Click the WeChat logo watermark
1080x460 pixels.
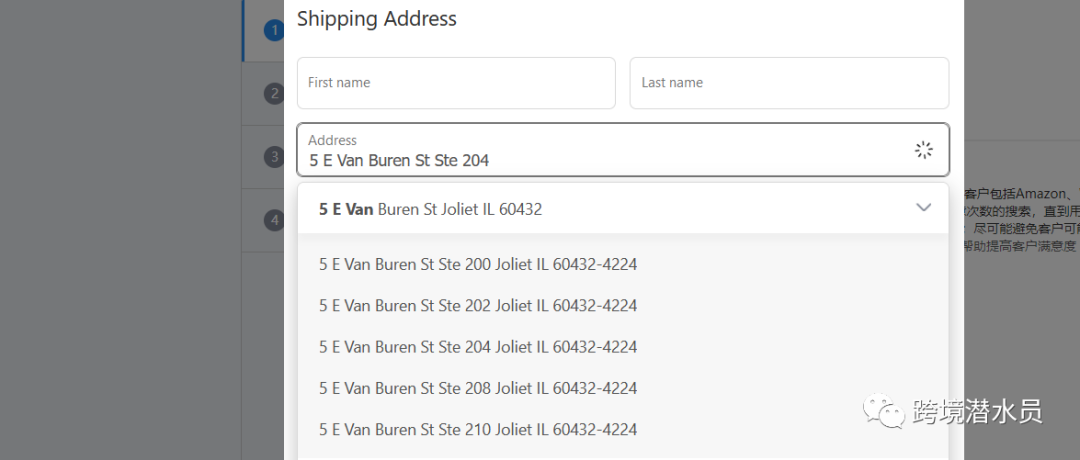[883, 409]
